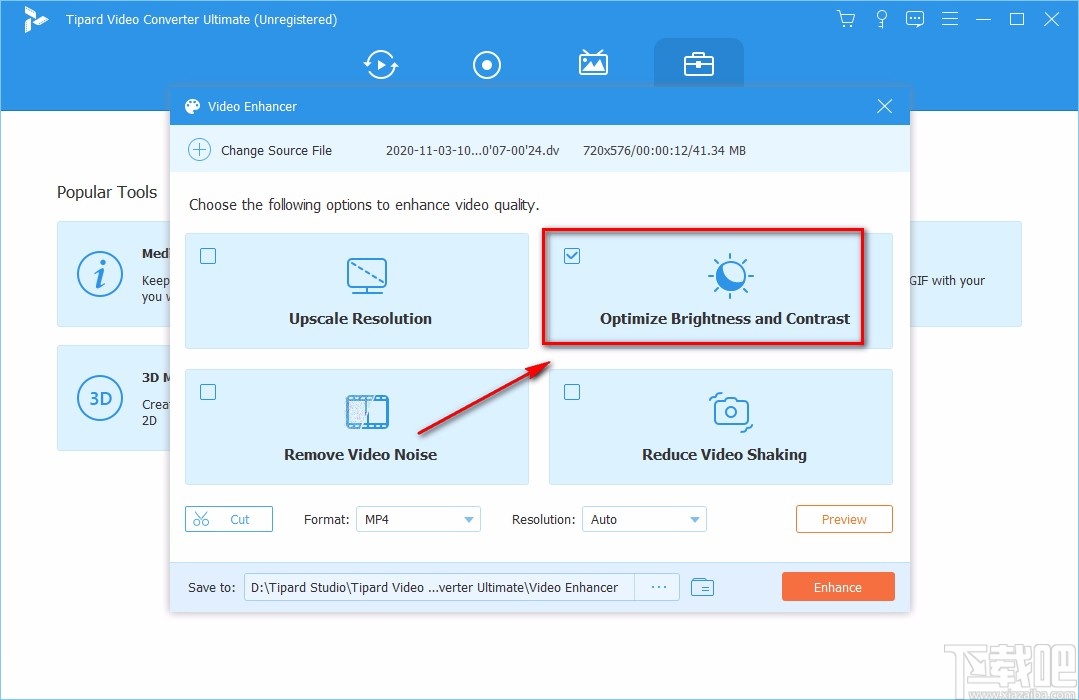Click the Media info 'i' icon in main window
This screenshot has width=1079, height=700.
[100, 274]
